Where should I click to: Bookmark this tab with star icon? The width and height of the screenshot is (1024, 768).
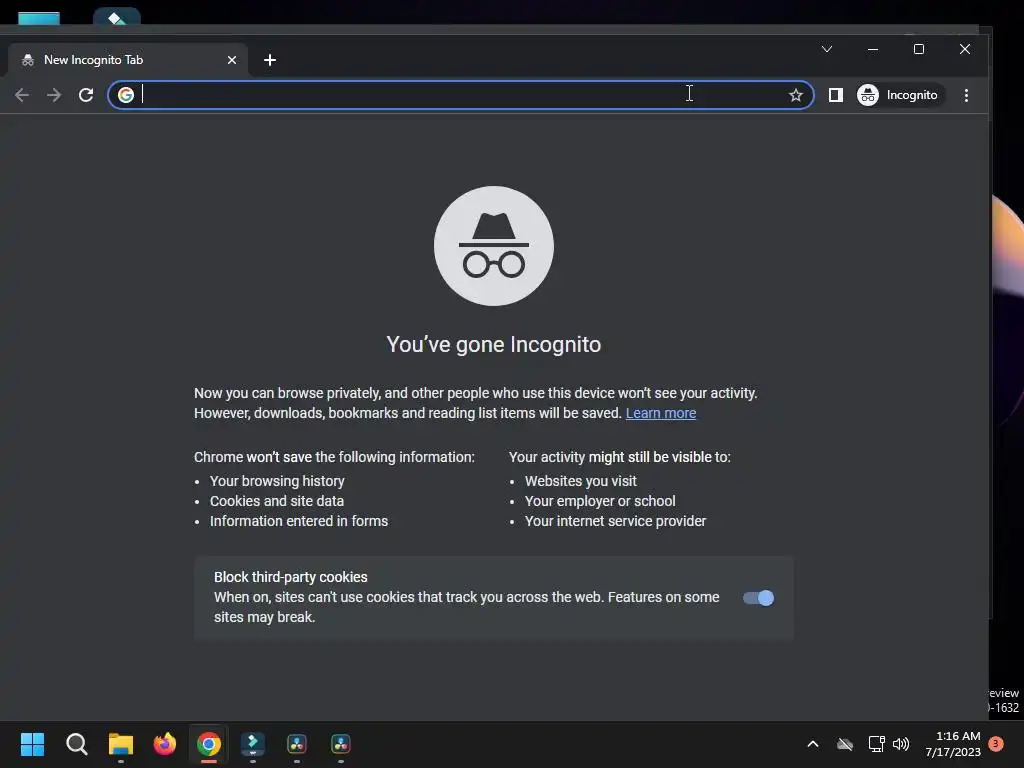(x=795, y=95)
